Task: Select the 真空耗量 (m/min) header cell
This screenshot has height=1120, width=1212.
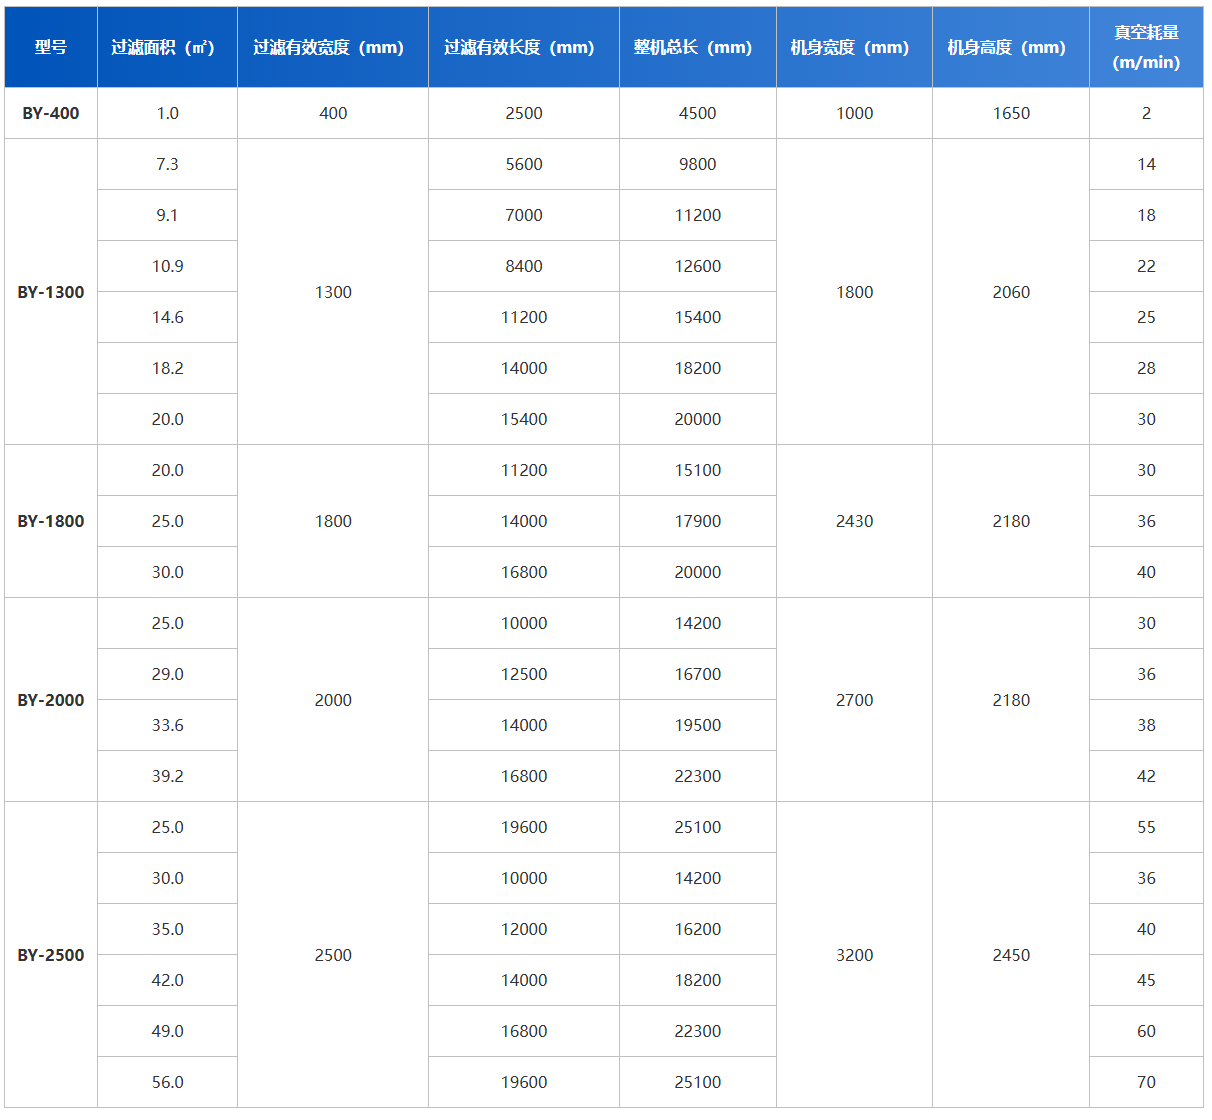Action: (1146, 47)
